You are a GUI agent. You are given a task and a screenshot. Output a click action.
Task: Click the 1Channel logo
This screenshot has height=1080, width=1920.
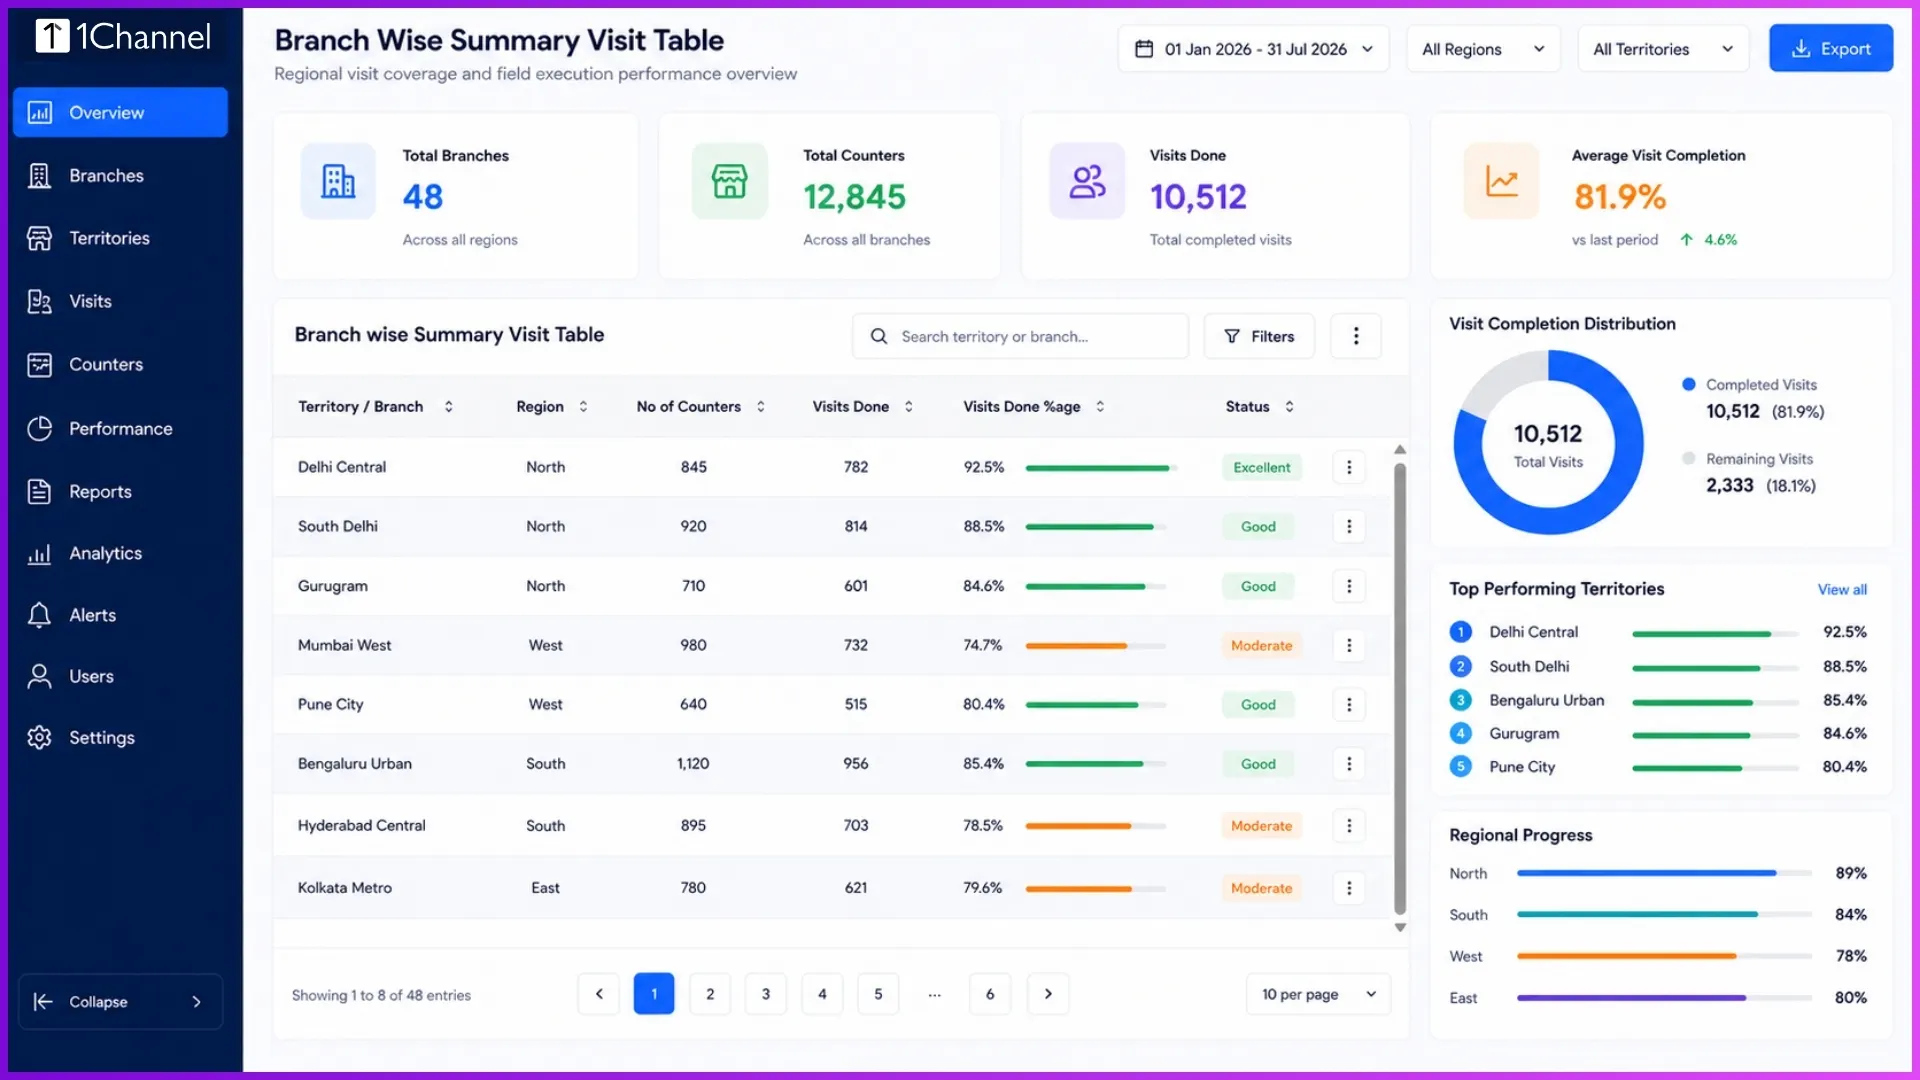pyautogui.click(x=123, y=36)
